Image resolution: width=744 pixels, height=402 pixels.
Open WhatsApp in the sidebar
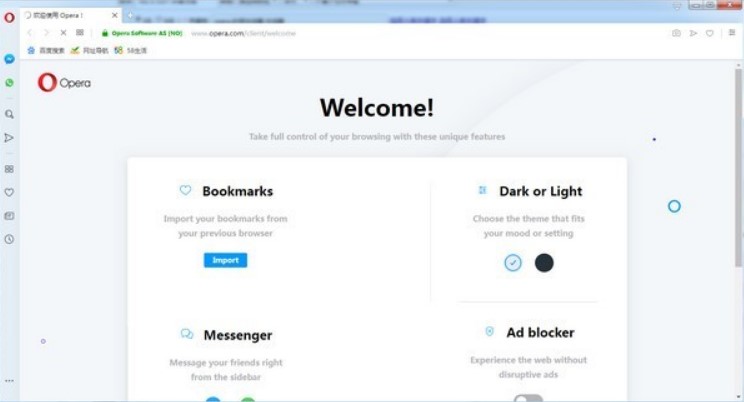9,83
